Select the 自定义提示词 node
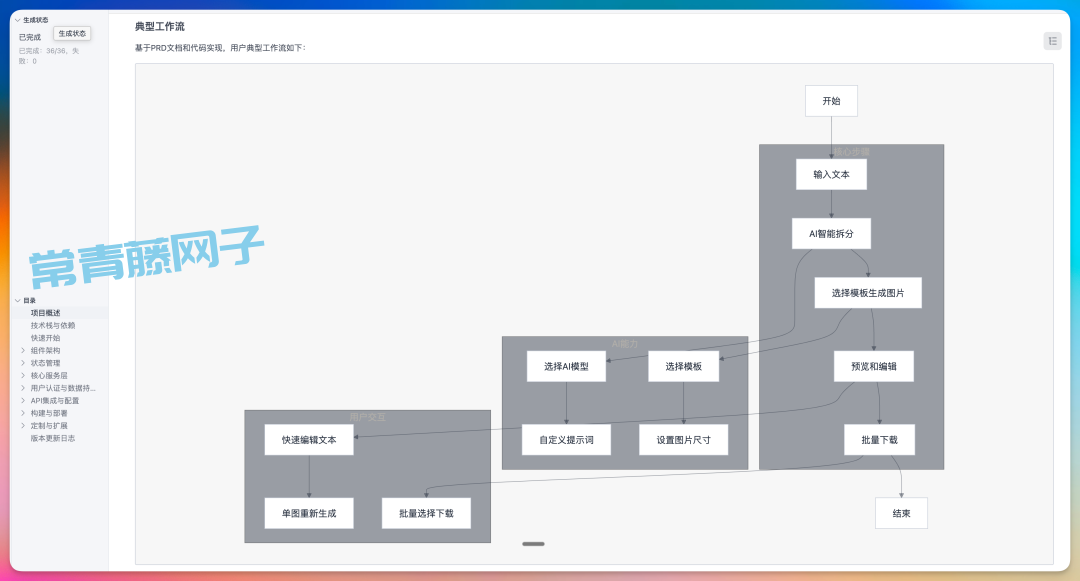This screenshot has width=1080, height=581. tap(566, 440)
